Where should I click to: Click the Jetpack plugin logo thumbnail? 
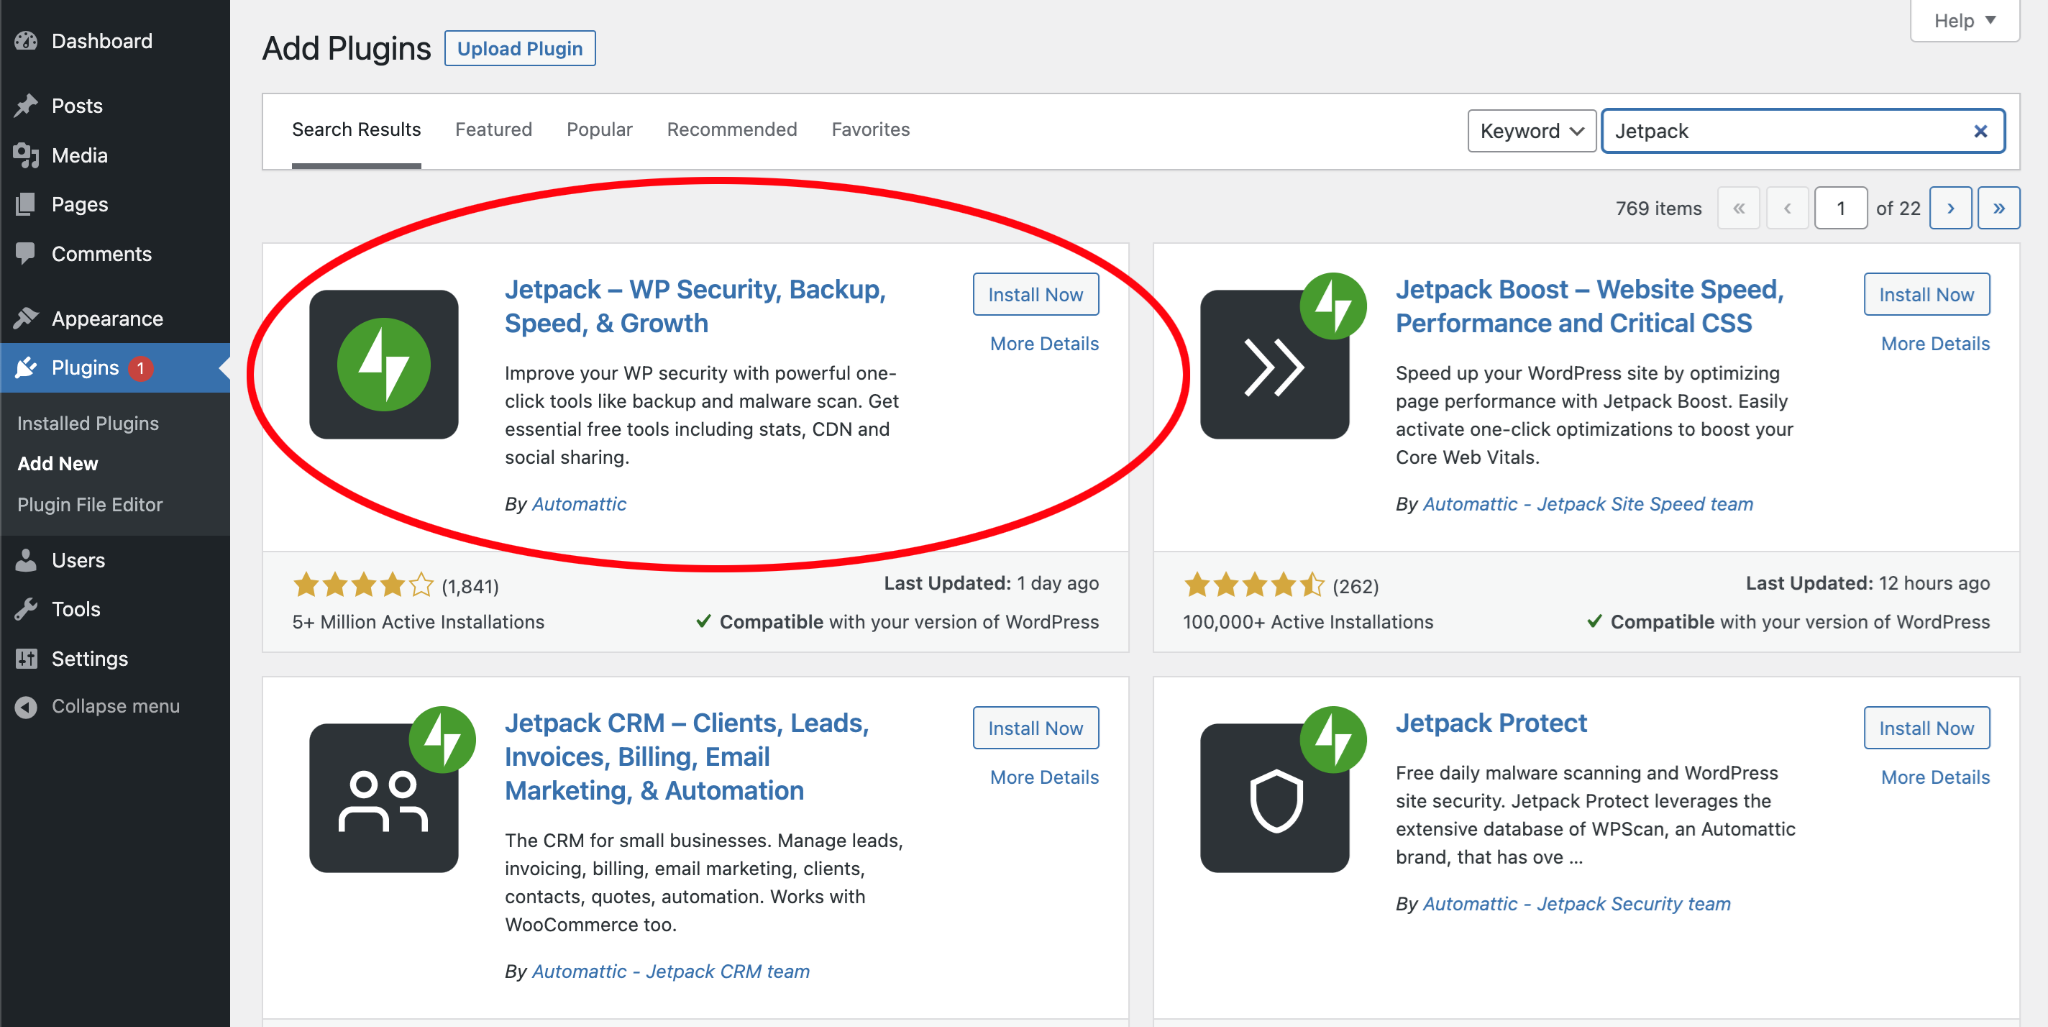point(384,365)
